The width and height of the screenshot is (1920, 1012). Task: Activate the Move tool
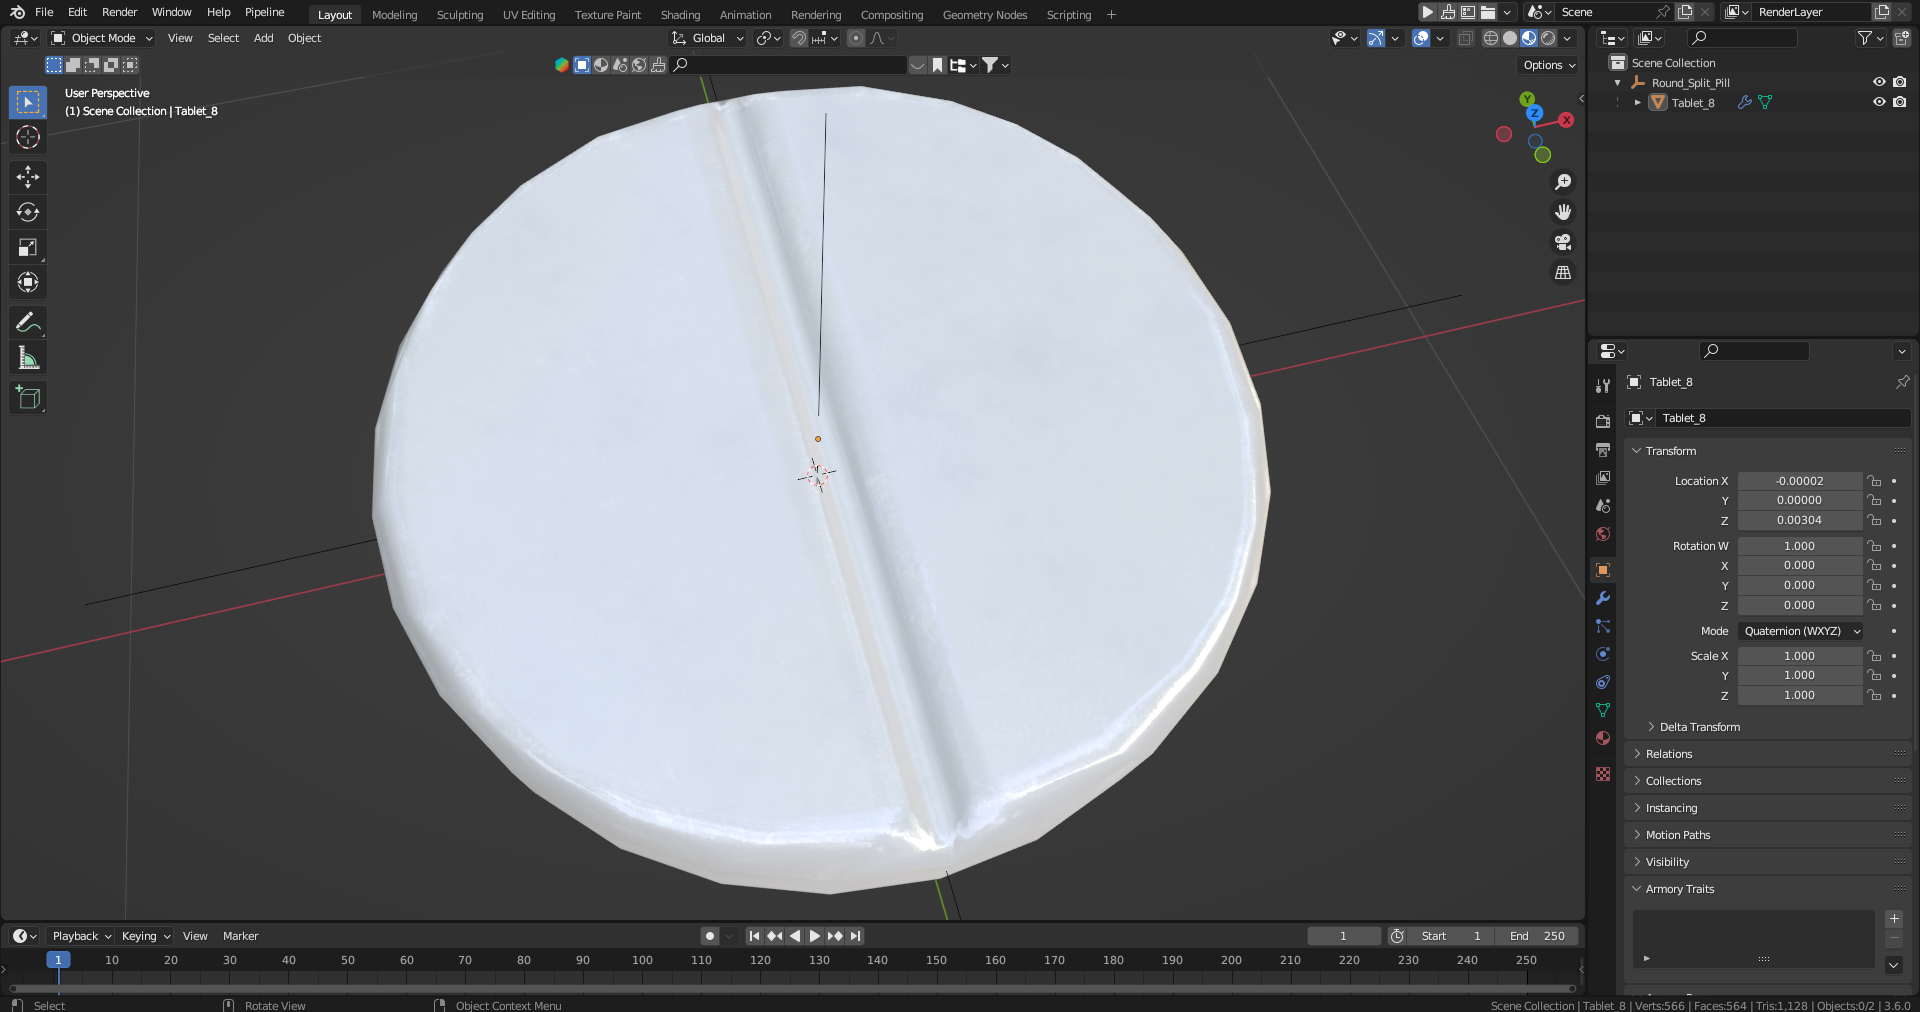[x=28, y=177]
